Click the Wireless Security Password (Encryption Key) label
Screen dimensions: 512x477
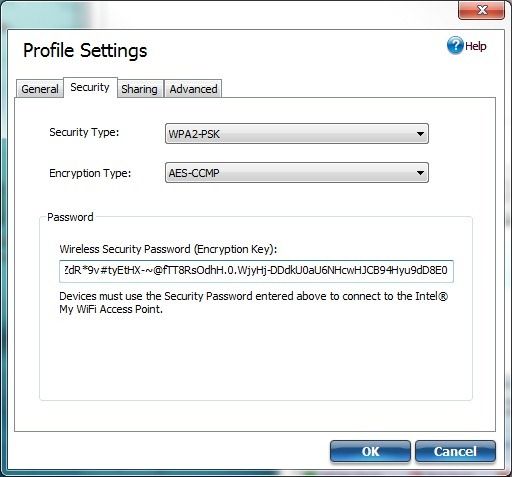click(x=168, y=249)
